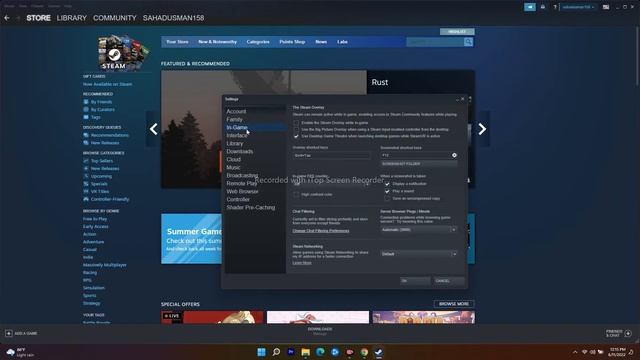Click the store search input field
The image size is (640, 360).
(435, 42)
